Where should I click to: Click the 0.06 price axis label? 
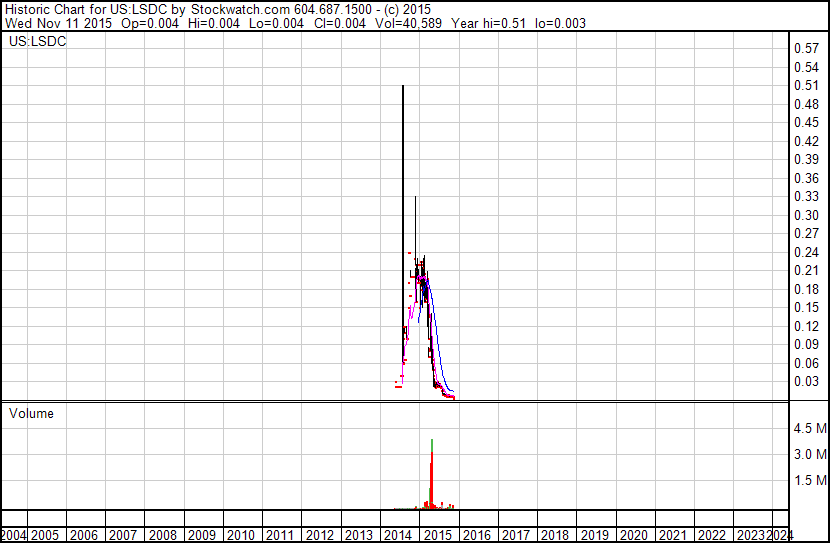807,364
